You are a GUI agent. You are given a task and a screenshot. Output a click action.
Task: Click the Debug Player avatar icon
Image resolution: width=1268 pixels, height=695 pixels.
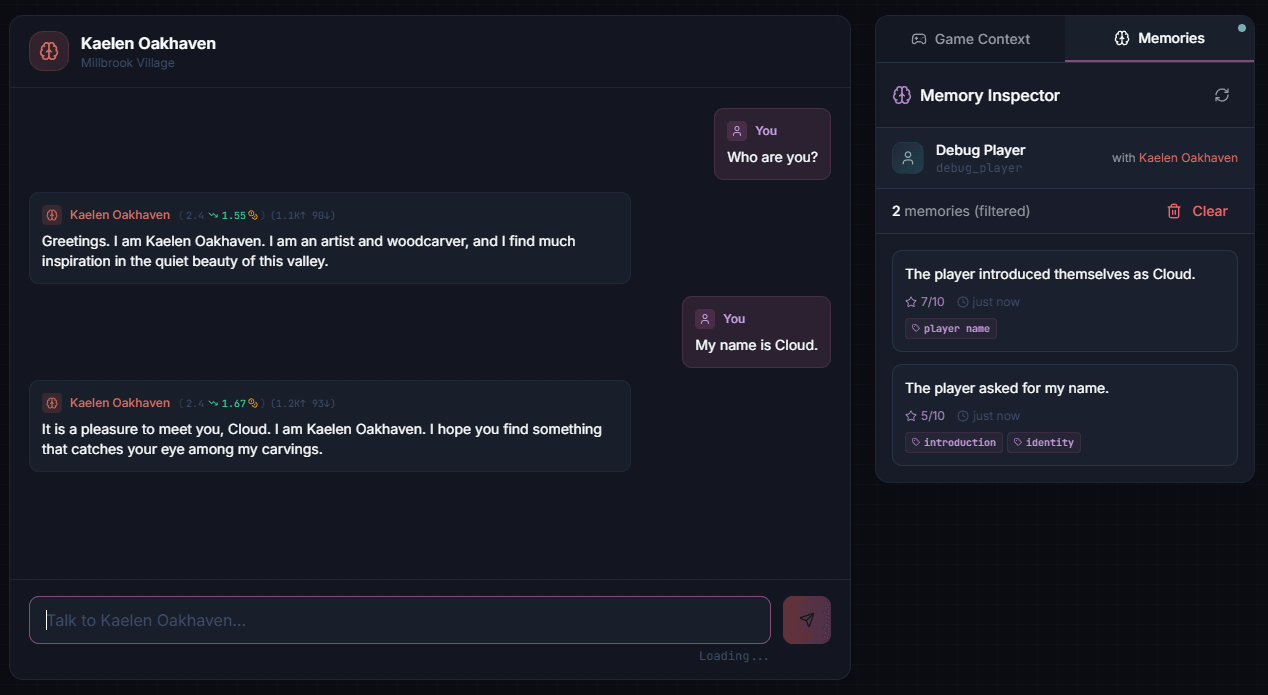click(x=908, y=158)
